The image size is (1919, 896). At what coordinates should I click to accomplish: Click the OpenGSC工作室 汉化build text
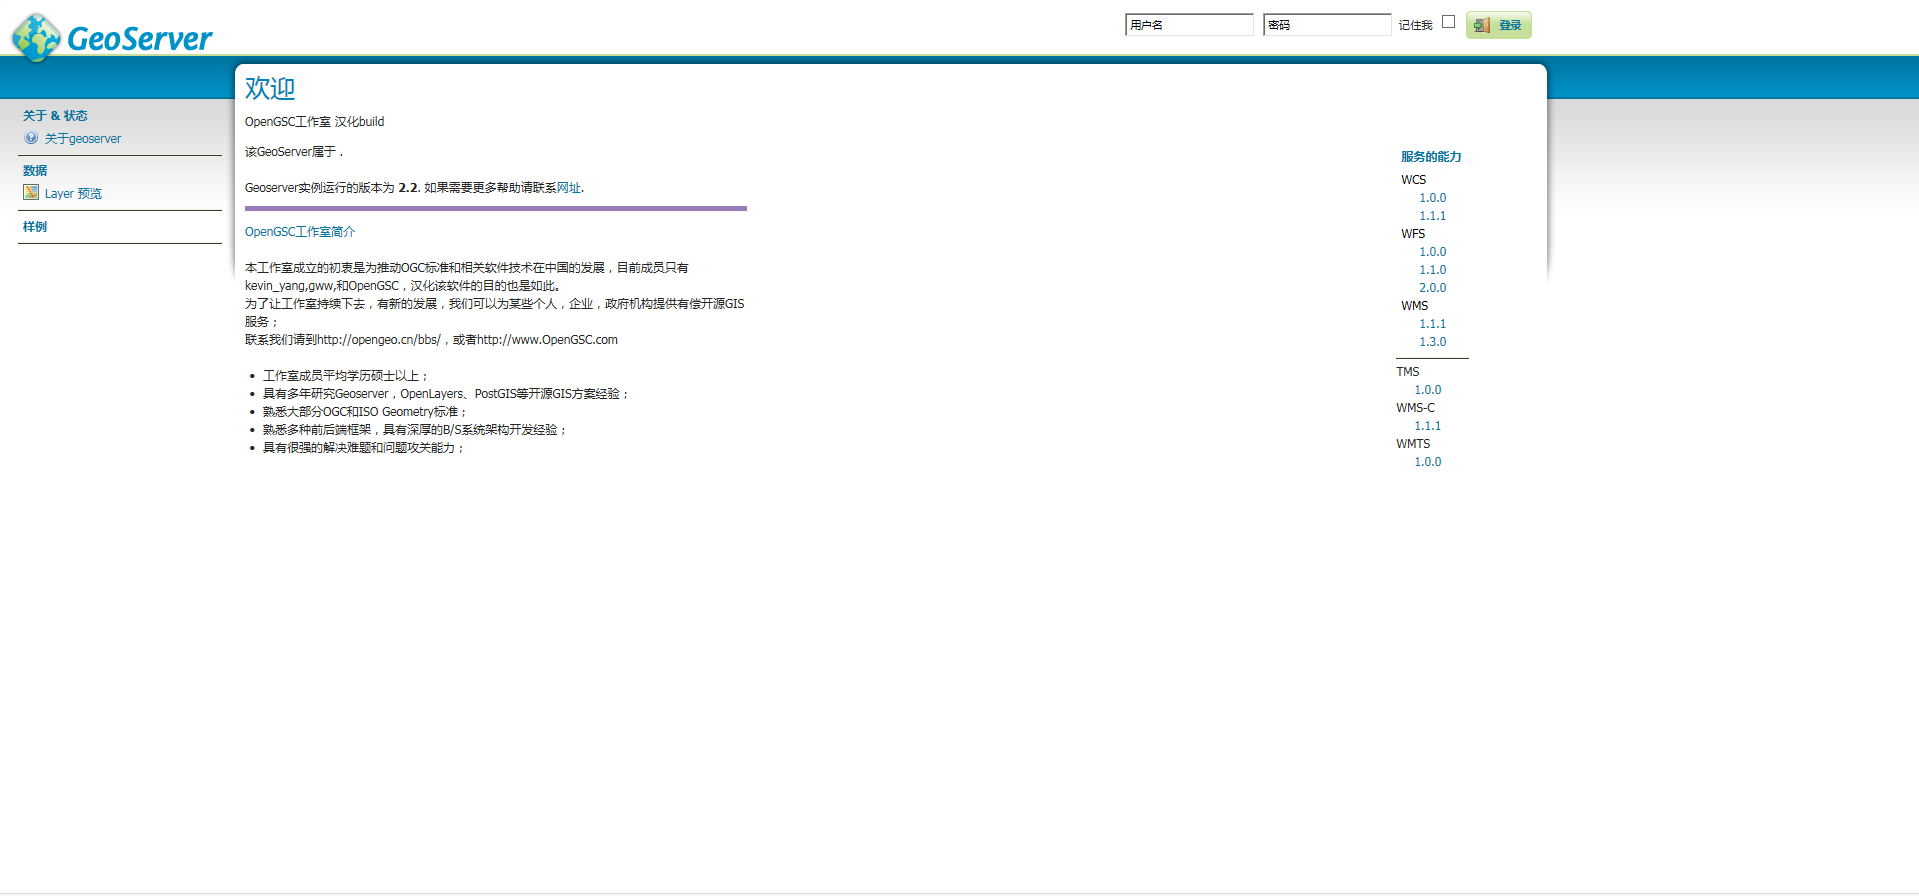pos(314,122)
